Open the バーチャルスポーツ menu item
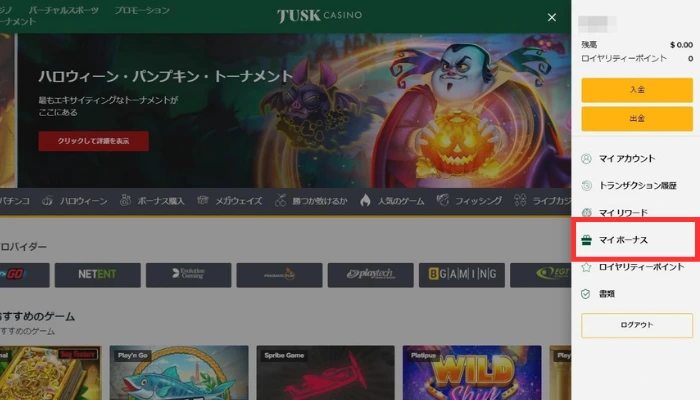700x400 pixels. pyautogui.click(x=64, y=10)
